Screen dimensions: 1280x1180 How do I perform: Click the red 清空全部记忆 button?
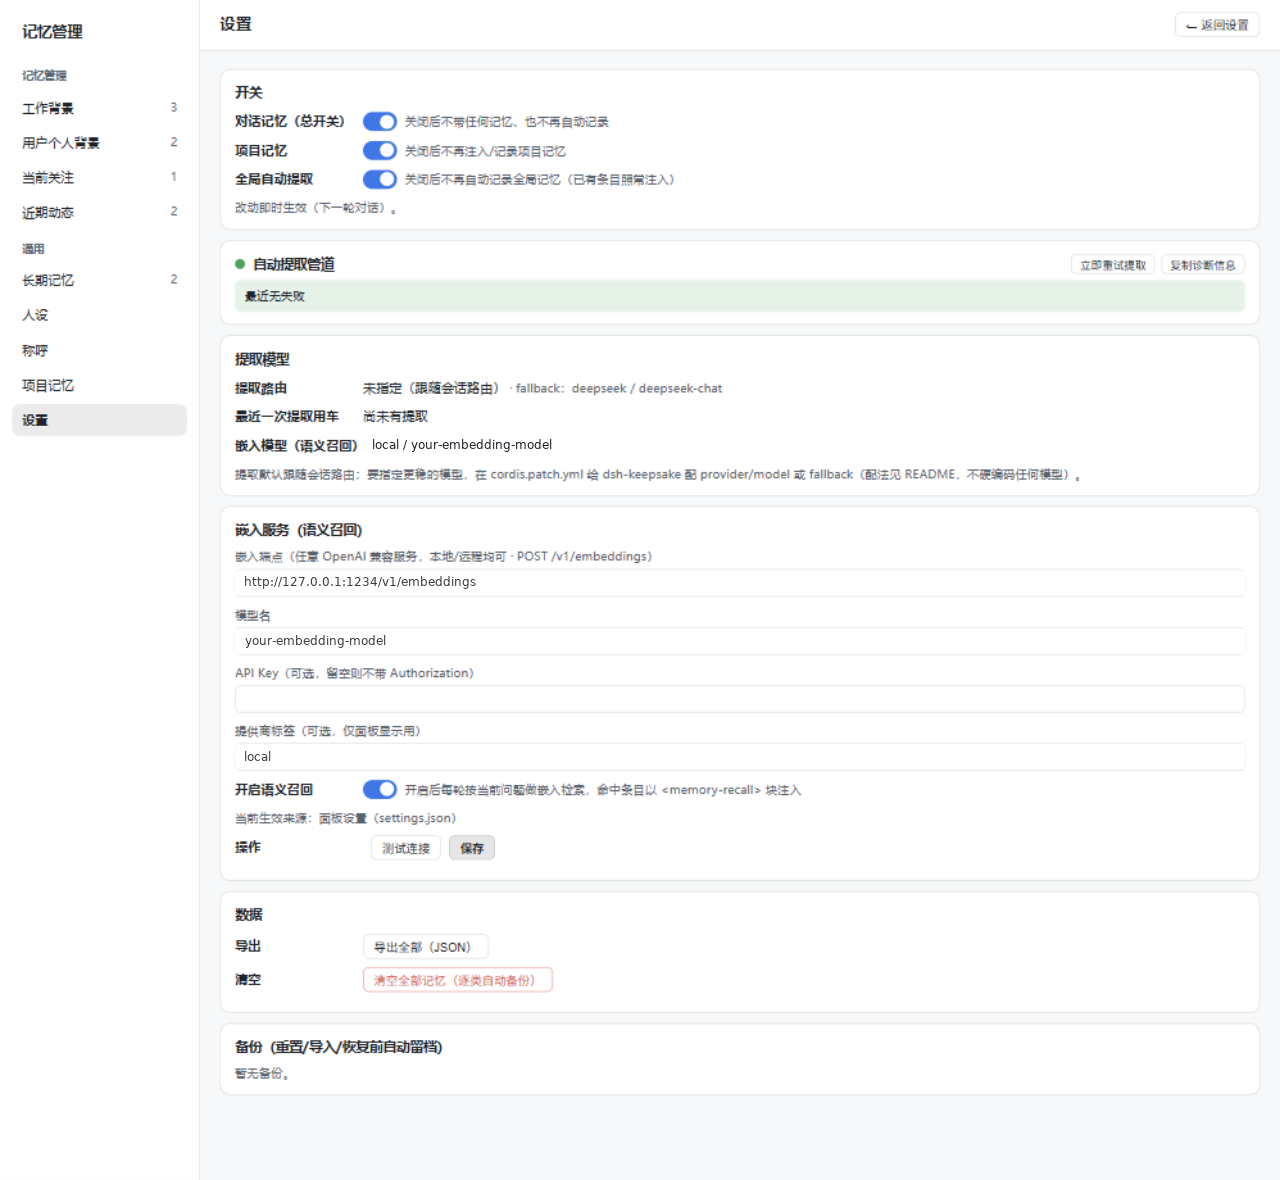point(458,980)
